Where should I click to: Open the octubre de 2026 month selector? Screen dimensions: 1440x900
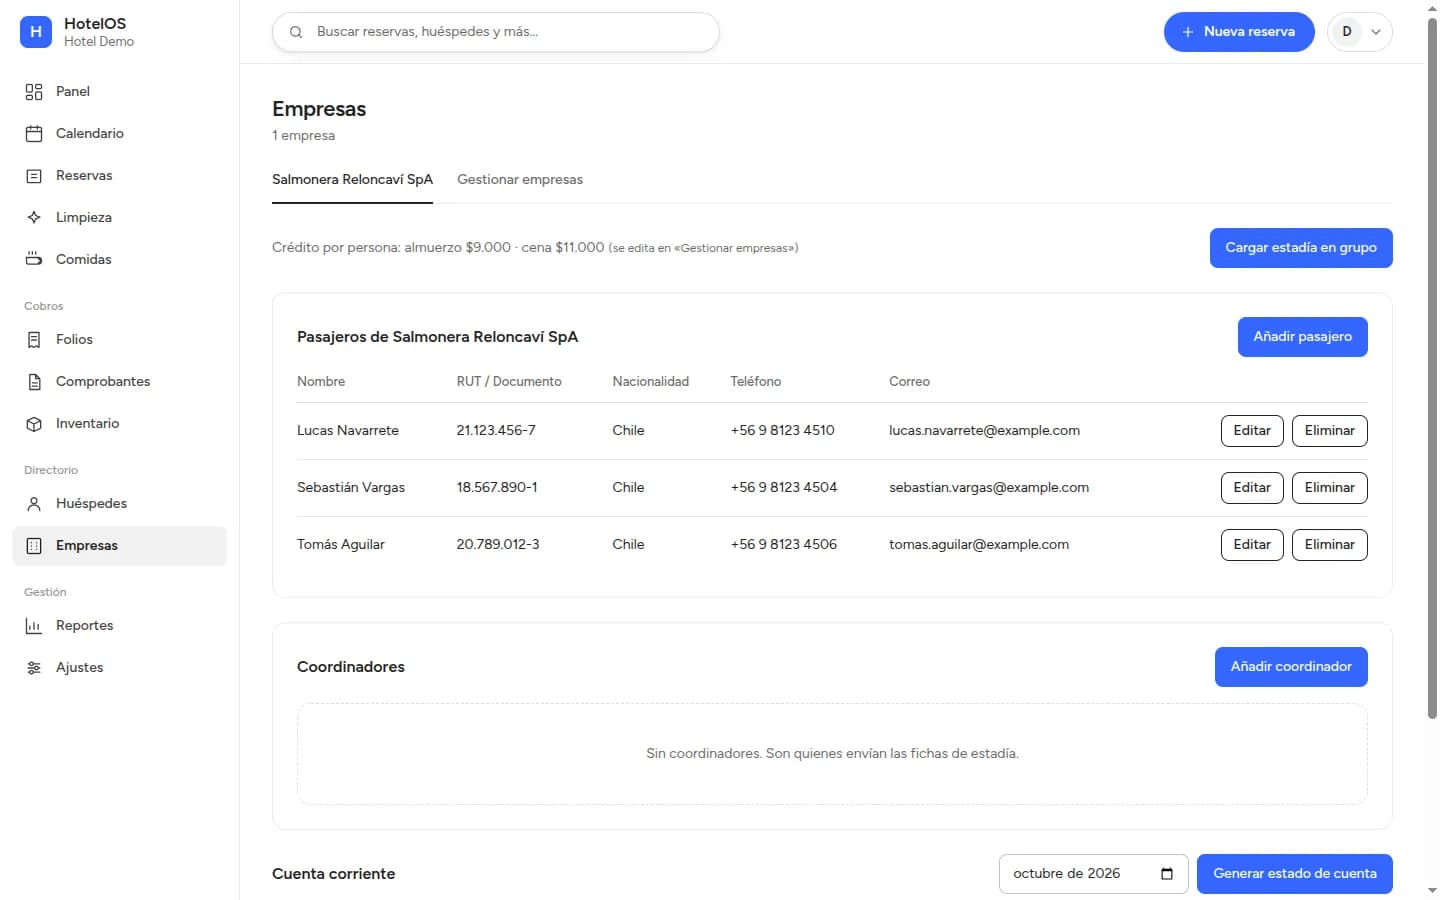pyautogui.click(x=1093, y=874)
